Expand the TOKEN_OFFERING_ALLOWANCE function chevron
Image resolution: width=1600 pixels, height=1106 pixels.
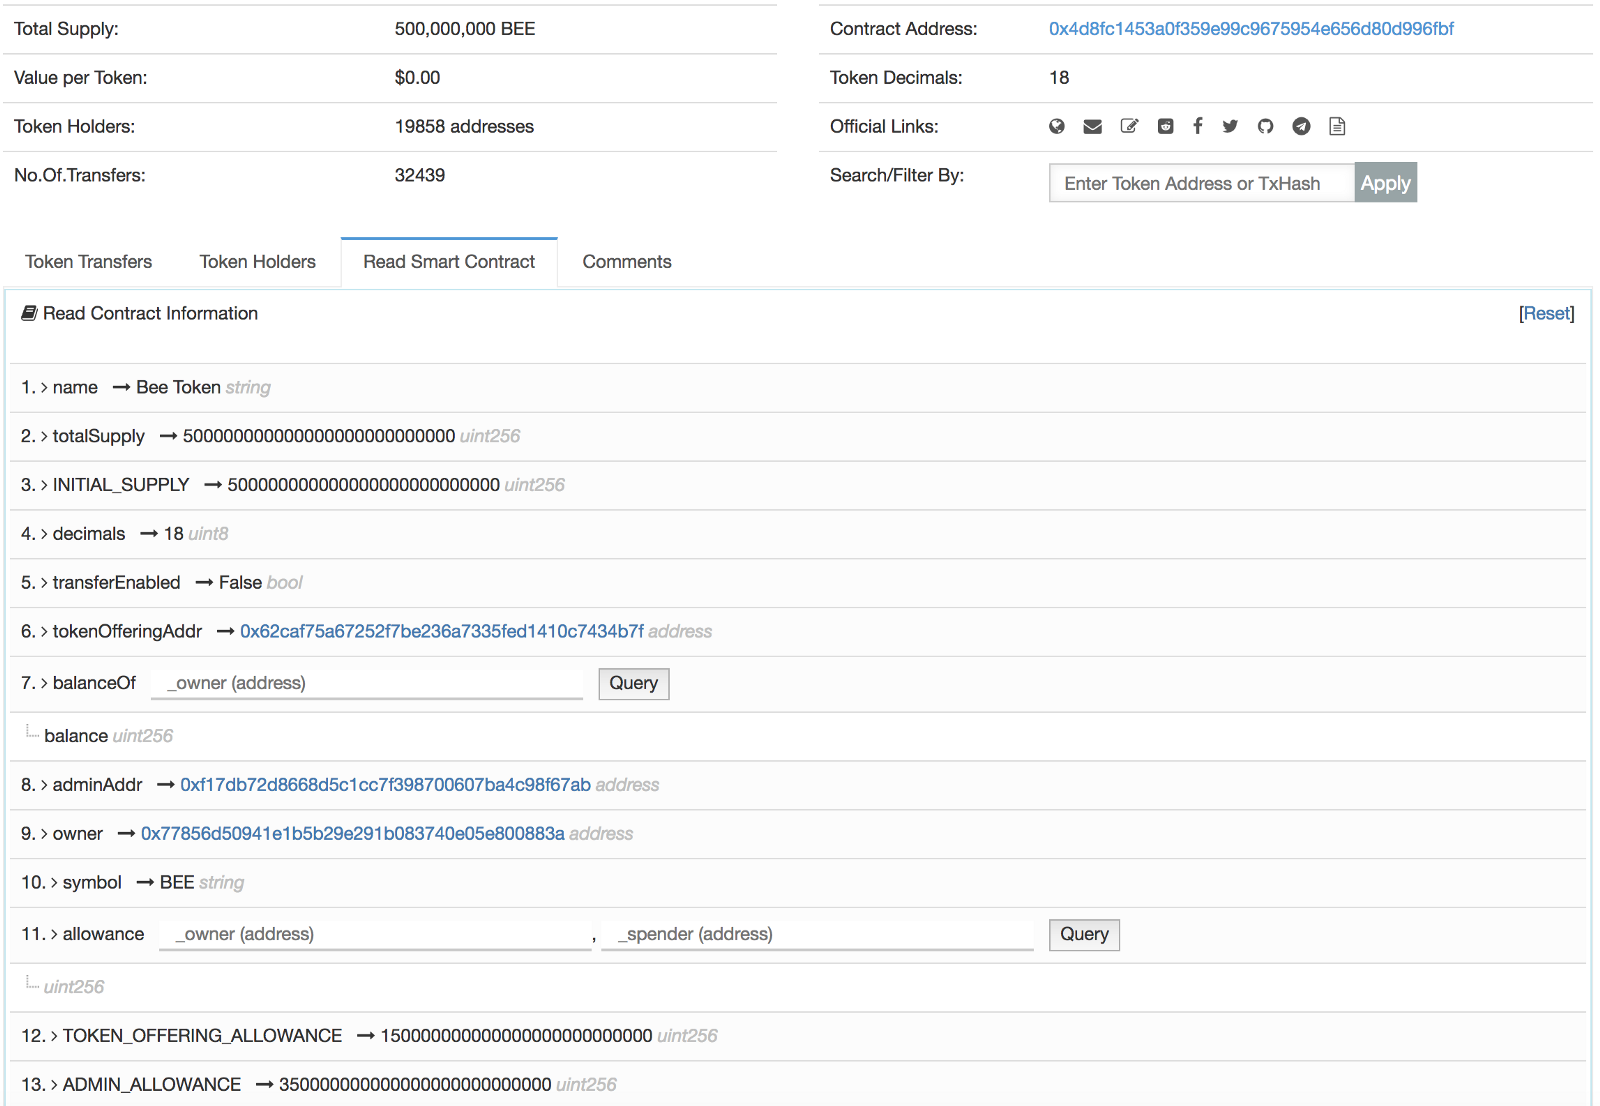[54, 1037]
